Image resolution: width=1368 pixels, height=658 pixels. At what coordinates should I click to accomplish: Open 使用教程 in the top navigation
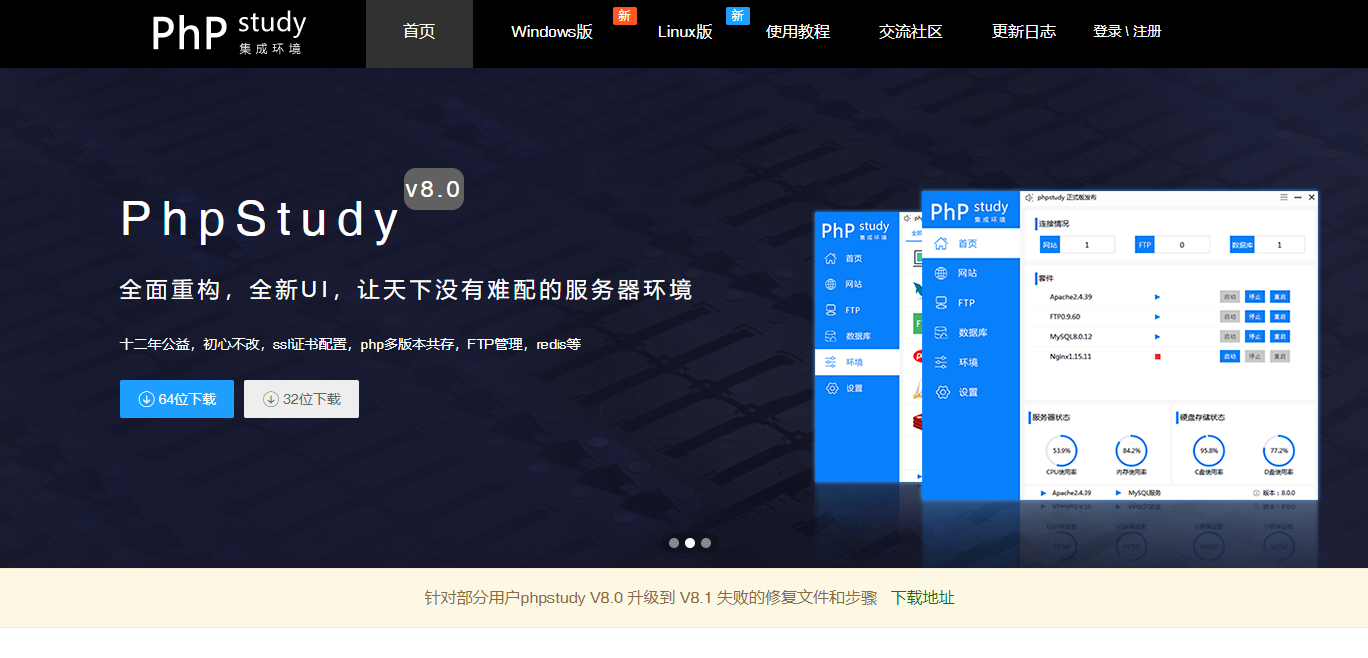[798, 32]
